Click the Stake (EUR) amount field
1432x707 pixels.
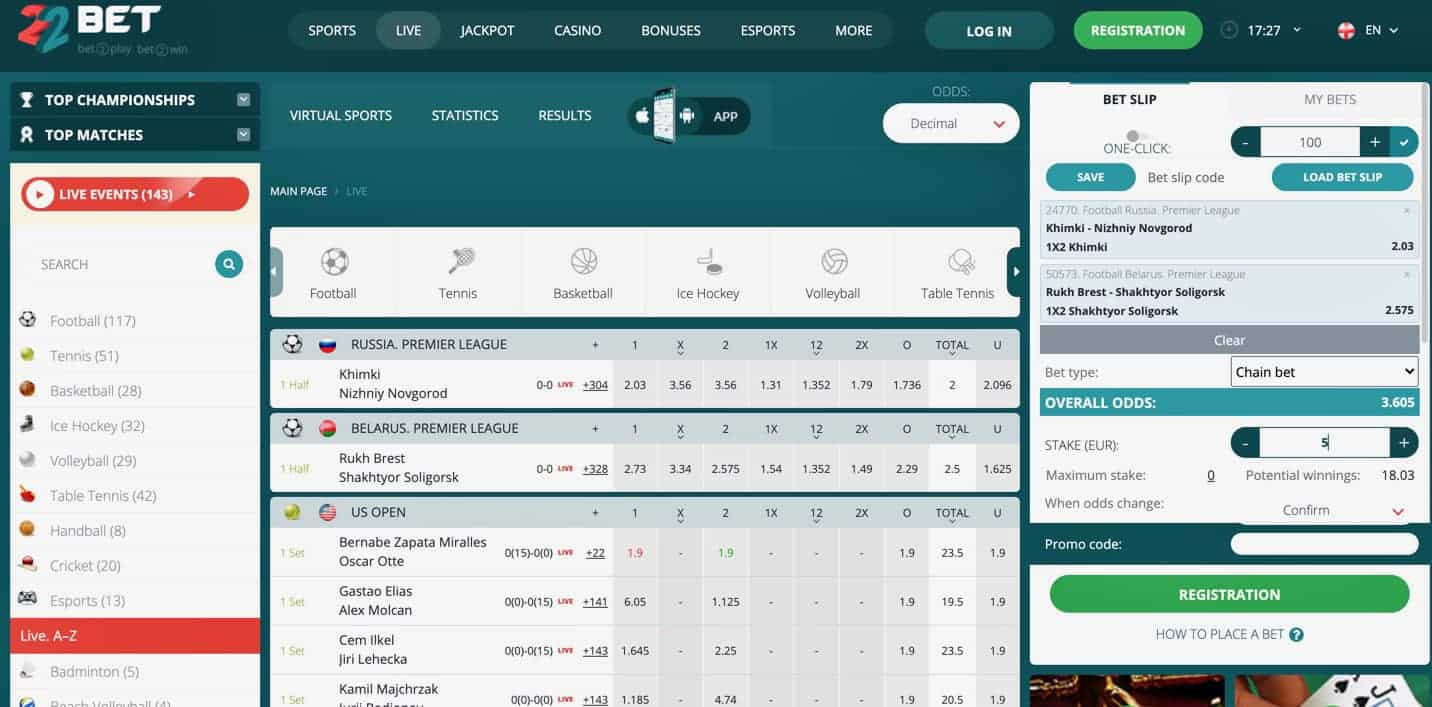click(x=1324, y=443)
